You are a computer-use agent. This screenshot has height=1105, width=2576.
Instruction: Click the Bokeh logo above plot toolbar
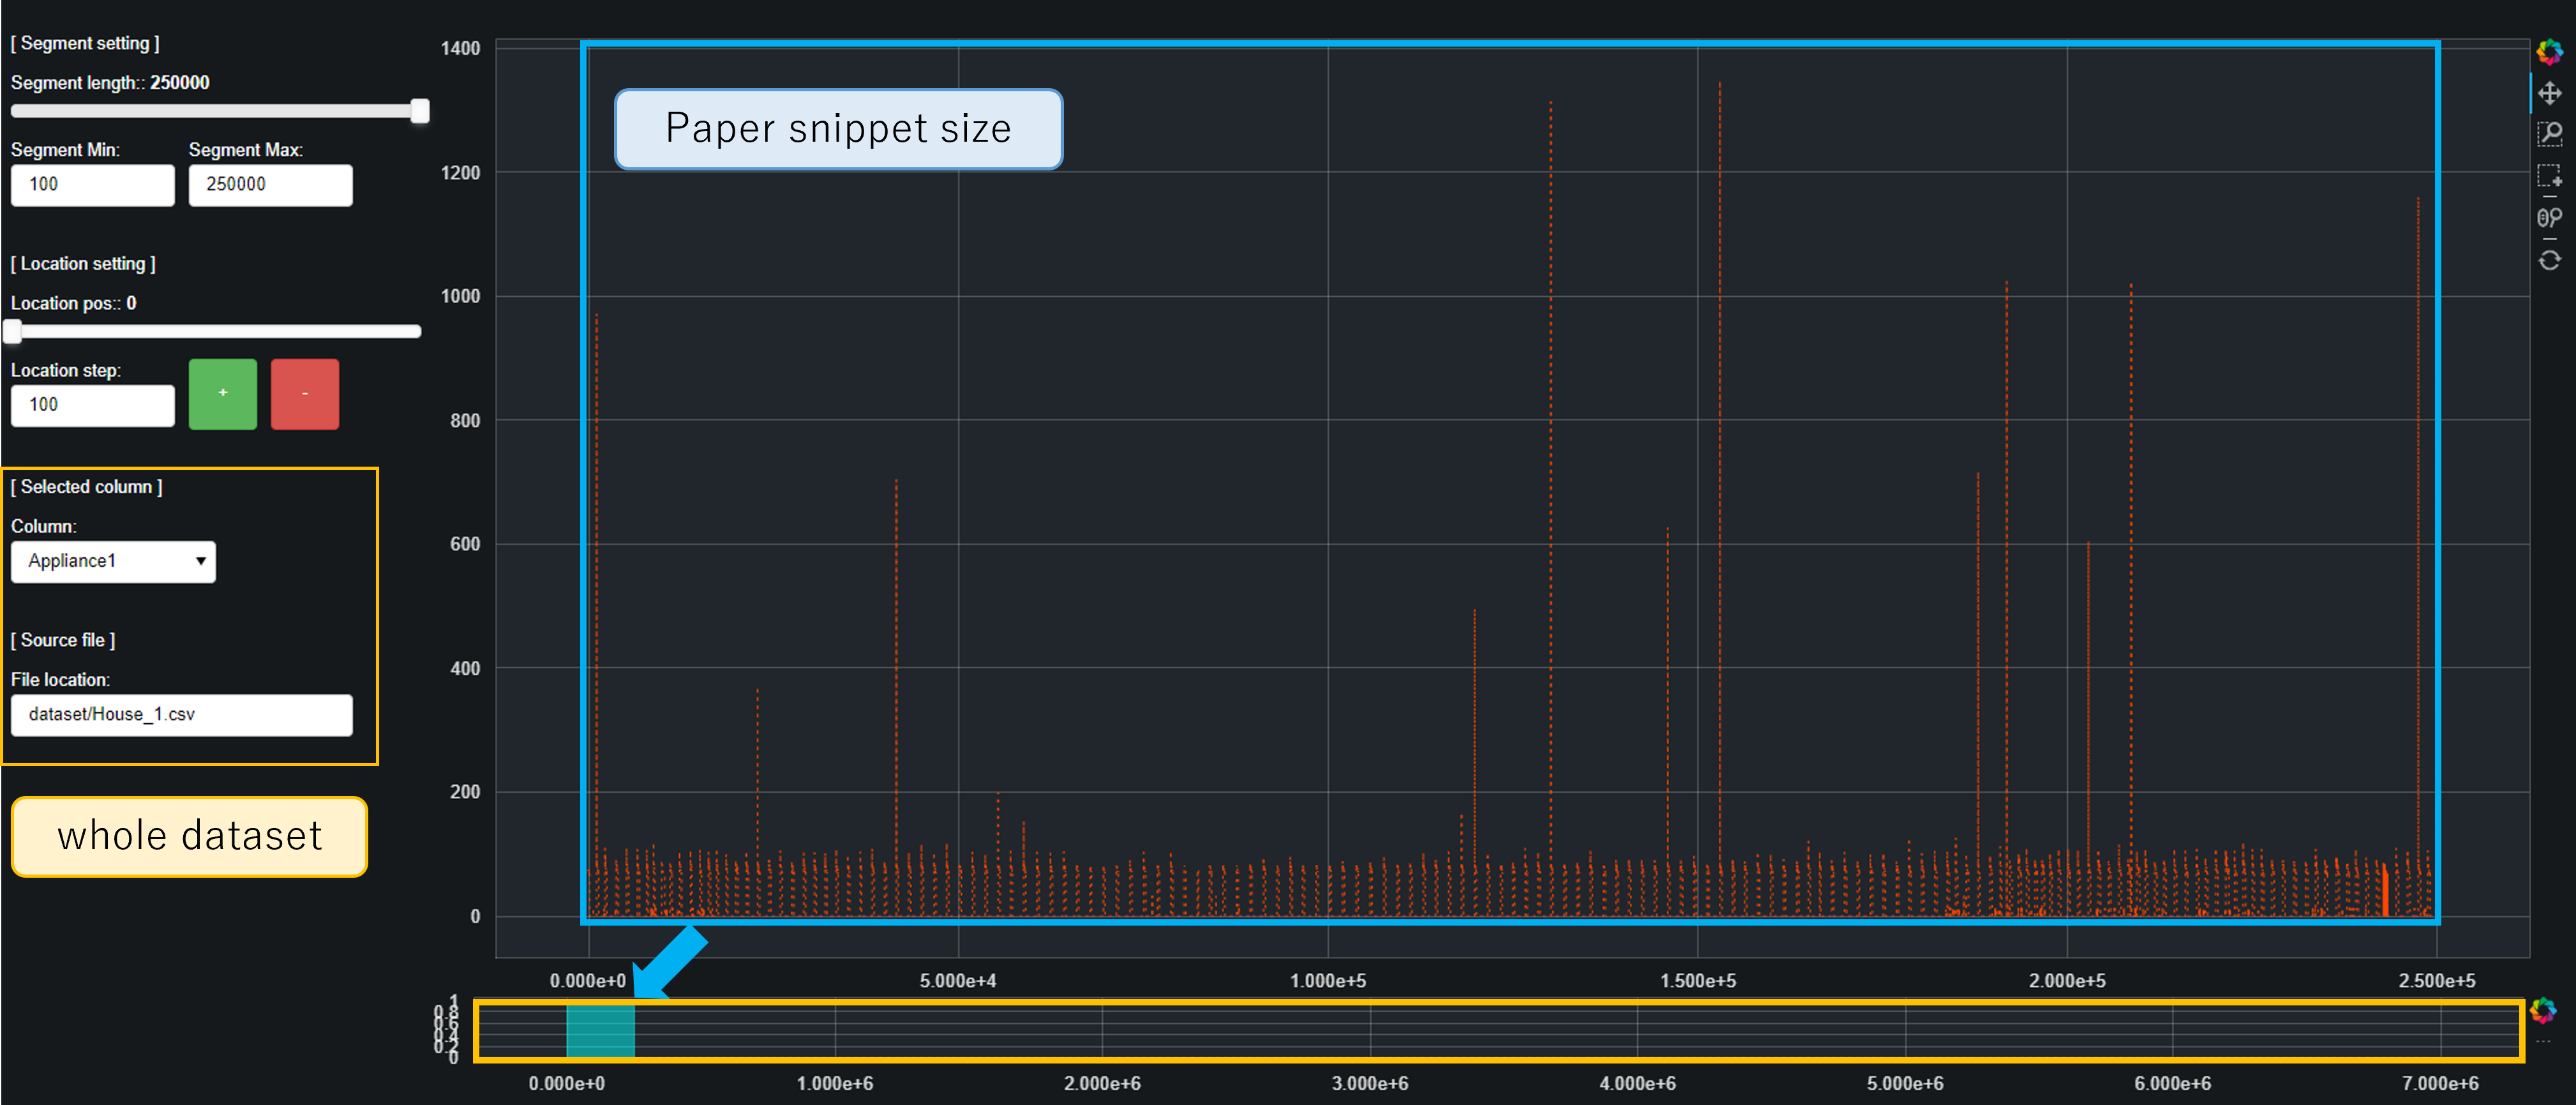[2549, 51]
